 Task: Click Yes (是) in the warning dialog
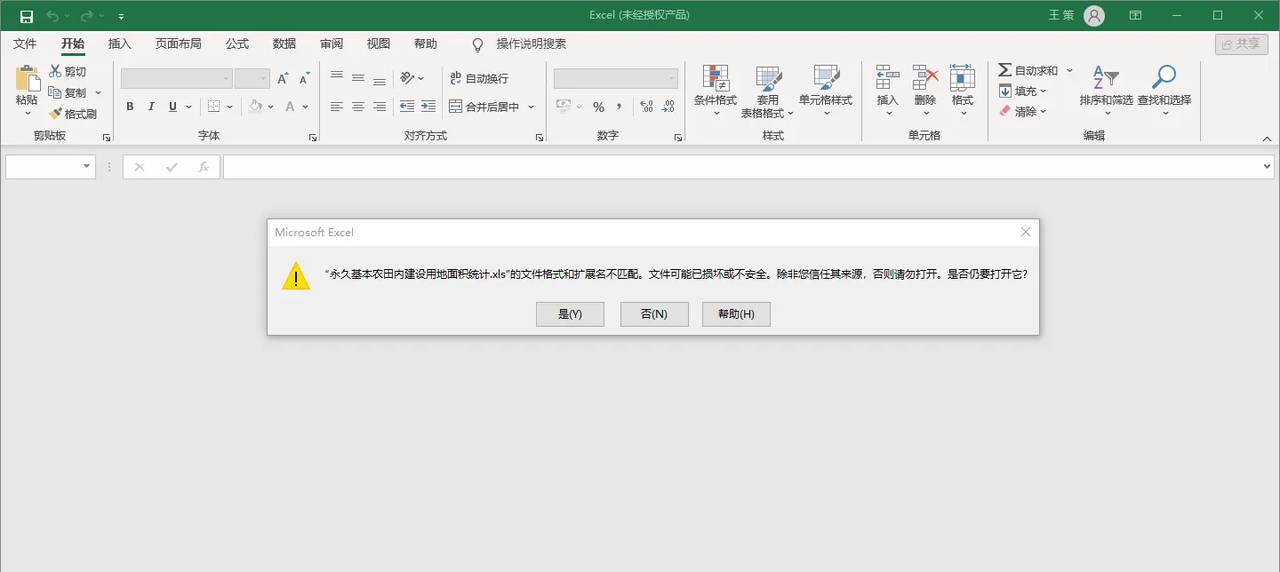click(570, 314)
